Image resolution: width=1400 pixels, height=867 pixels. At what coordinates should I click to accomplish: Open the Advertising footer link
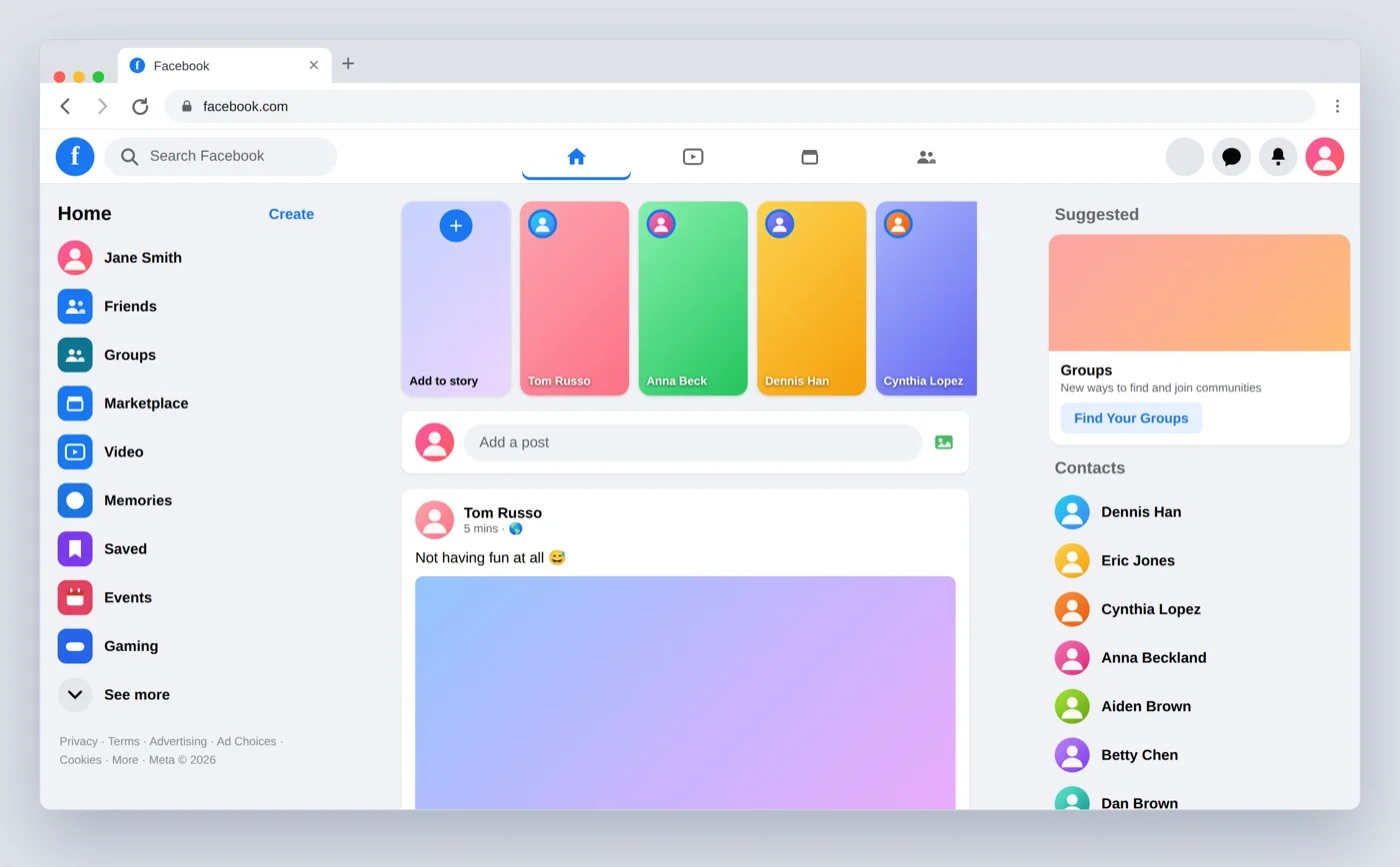178,741
